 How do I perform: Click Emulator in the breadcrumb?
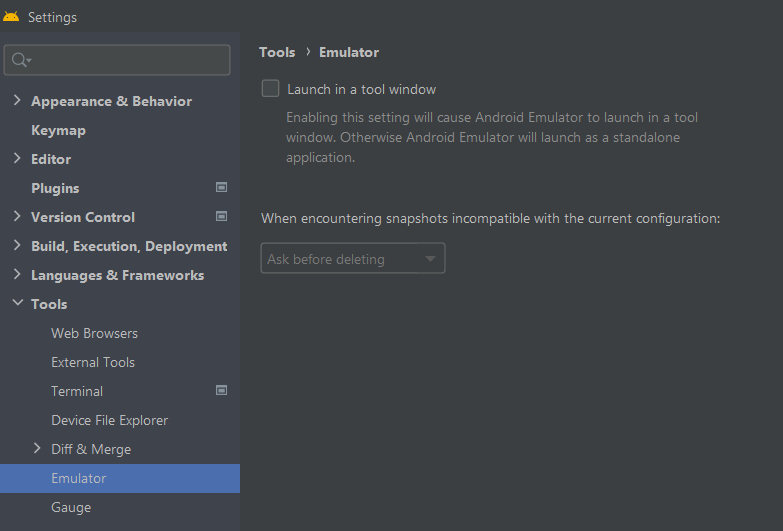(x=349, y=52)
